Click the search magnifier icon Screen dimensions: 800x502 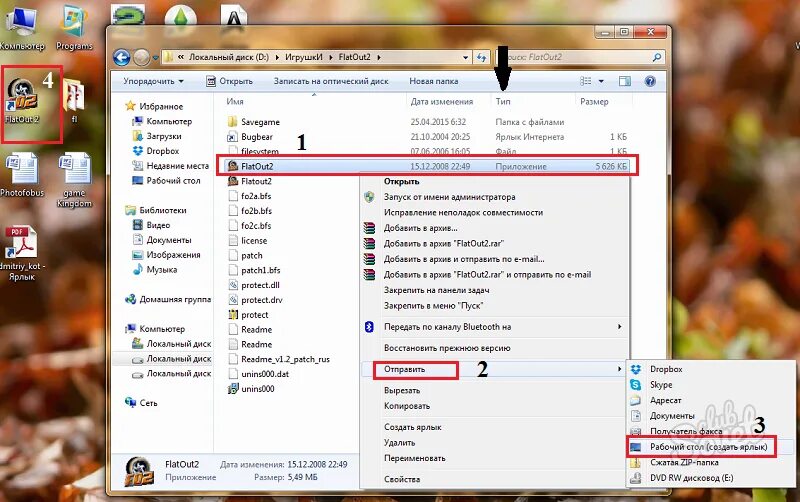(657, 57)
